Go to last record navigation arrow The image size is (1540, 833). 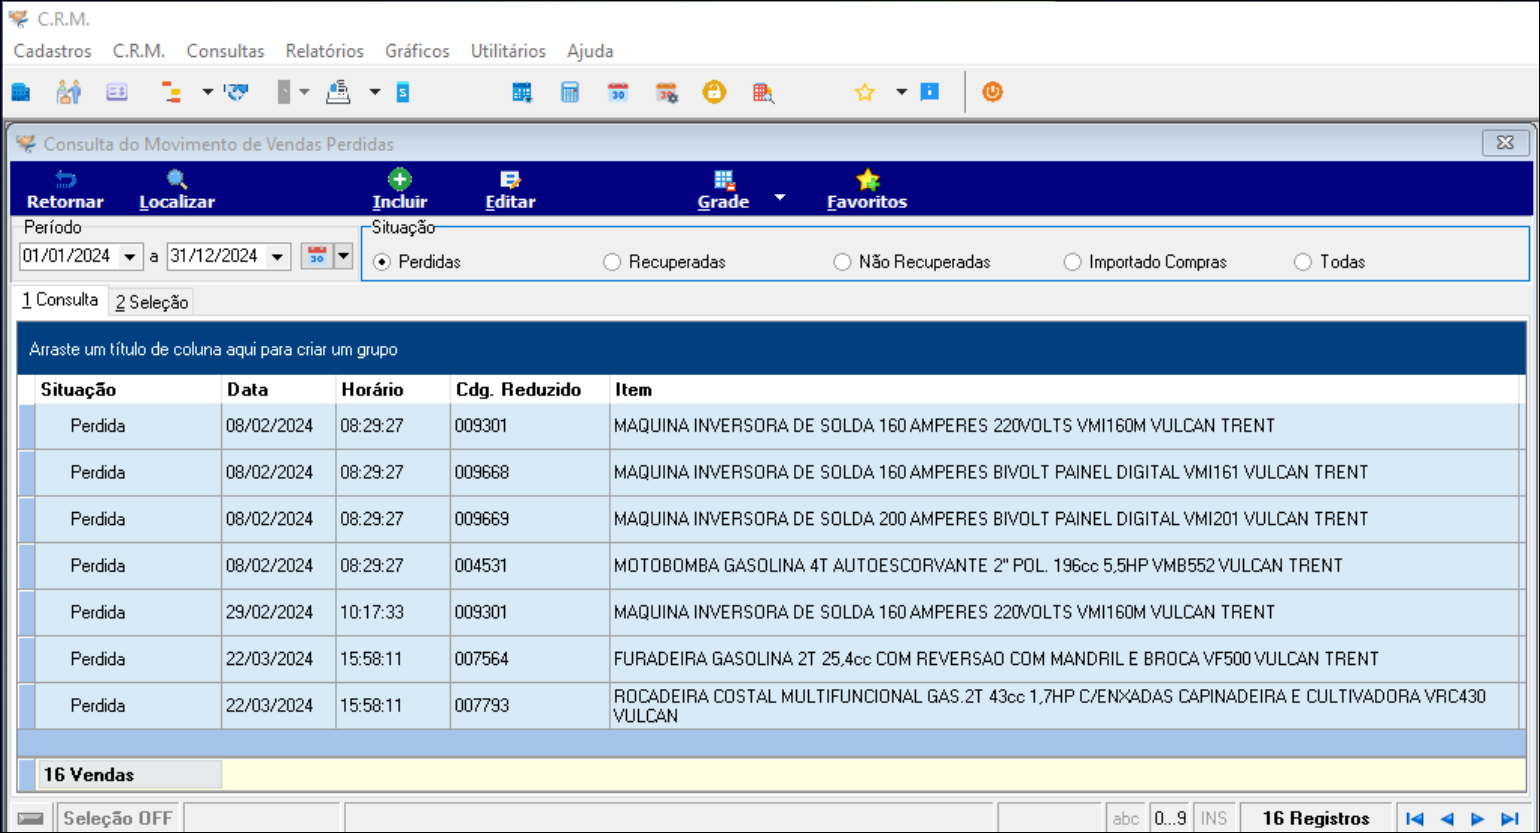[x=1510, y=818]
